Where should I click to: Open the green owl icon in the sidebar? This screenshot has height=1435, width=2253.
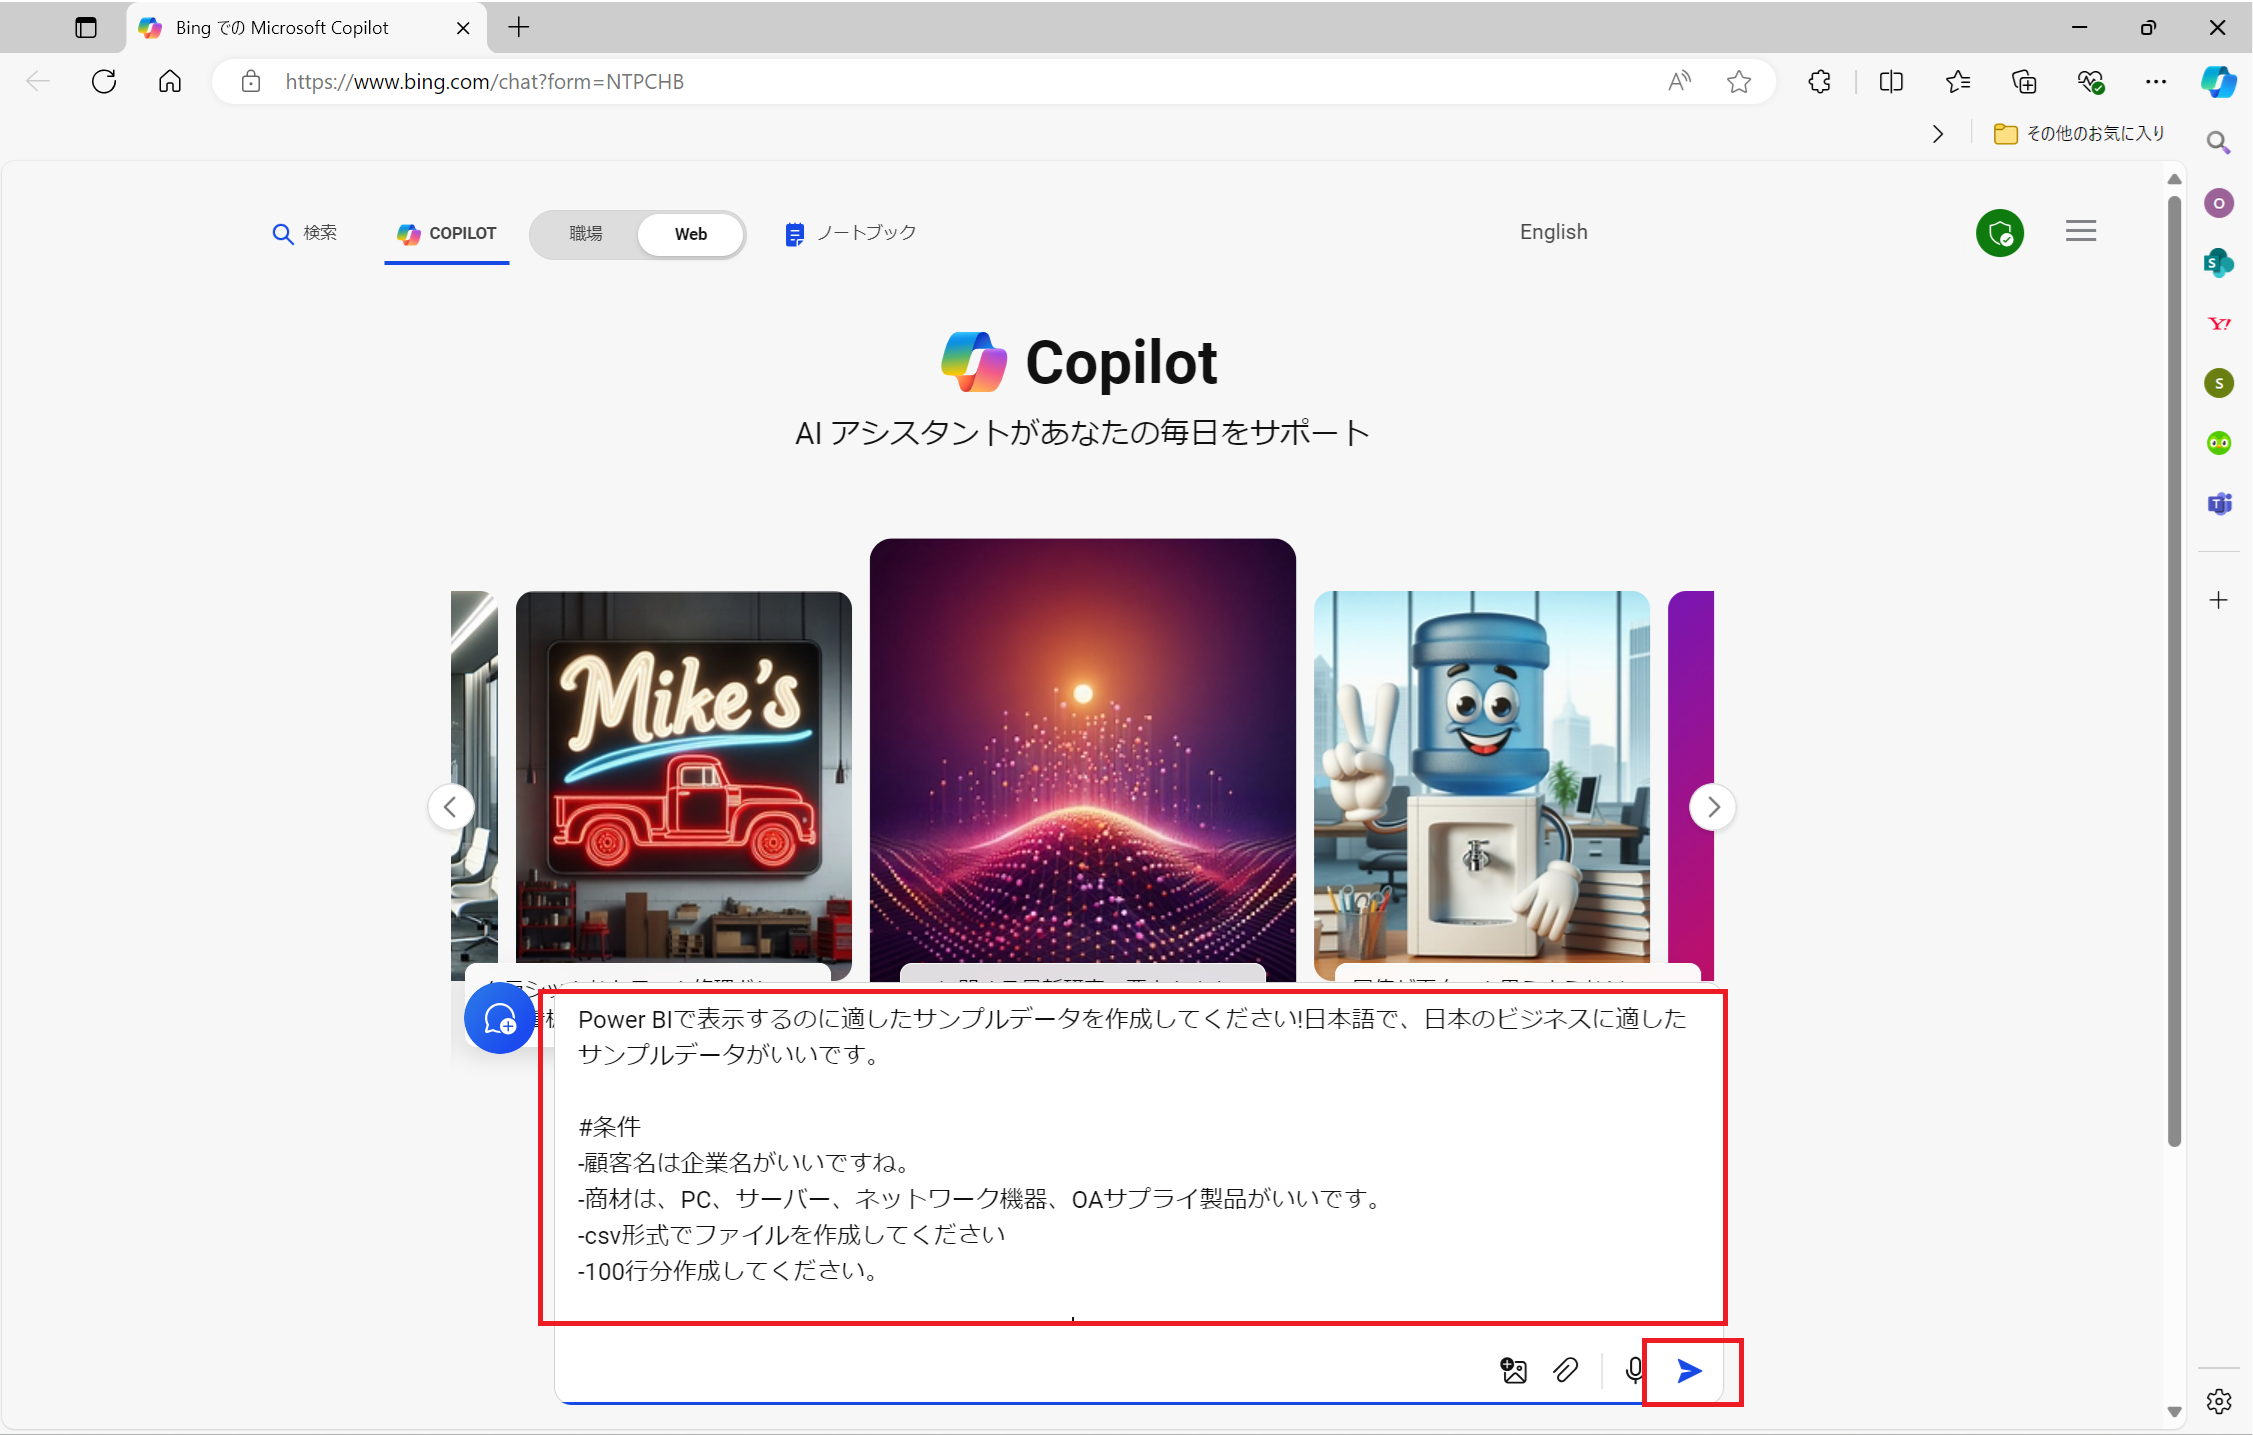(2219, 443)
